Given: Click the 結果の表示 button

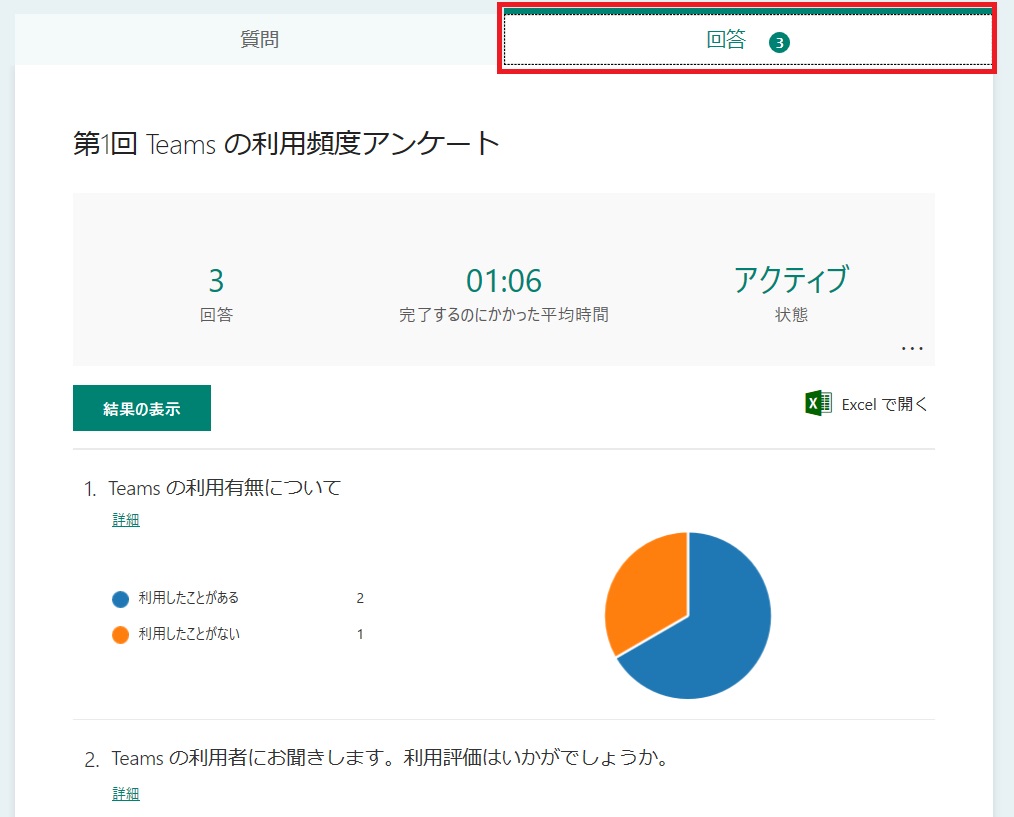Looking at the screenshot, I should (x=142, y=408).
